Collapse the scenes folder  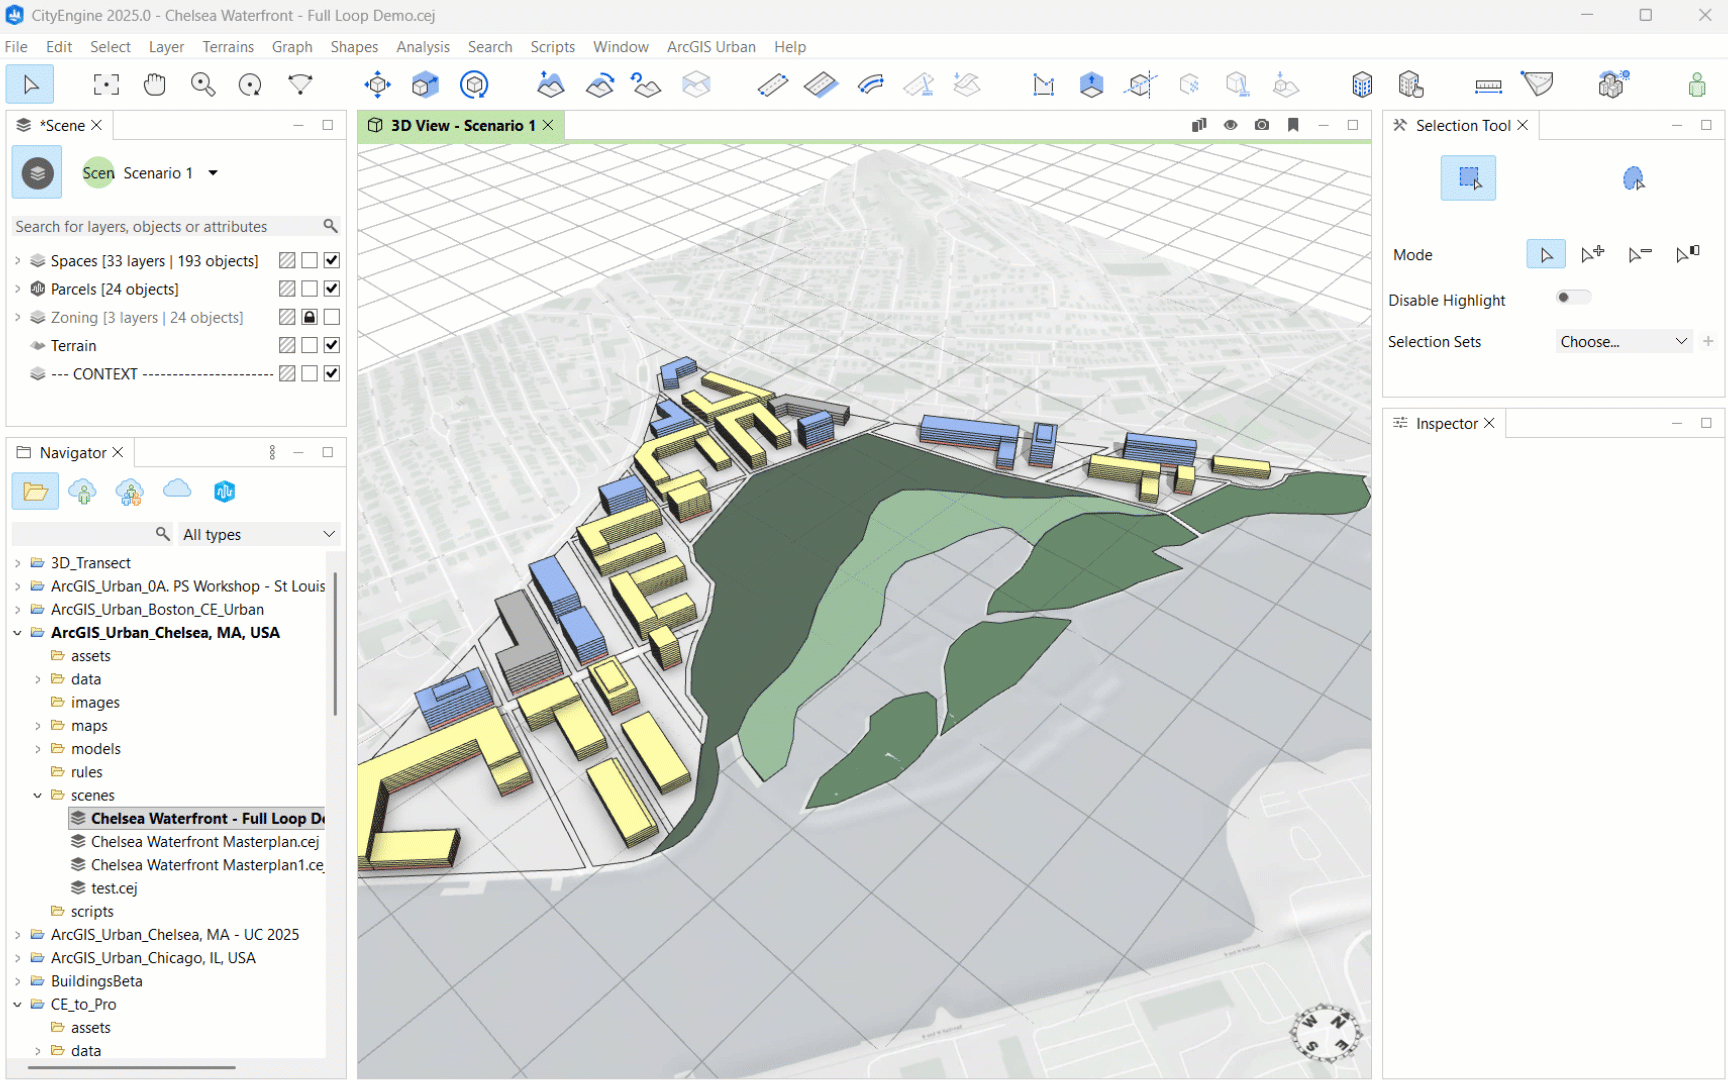click(x=38, y=796)
